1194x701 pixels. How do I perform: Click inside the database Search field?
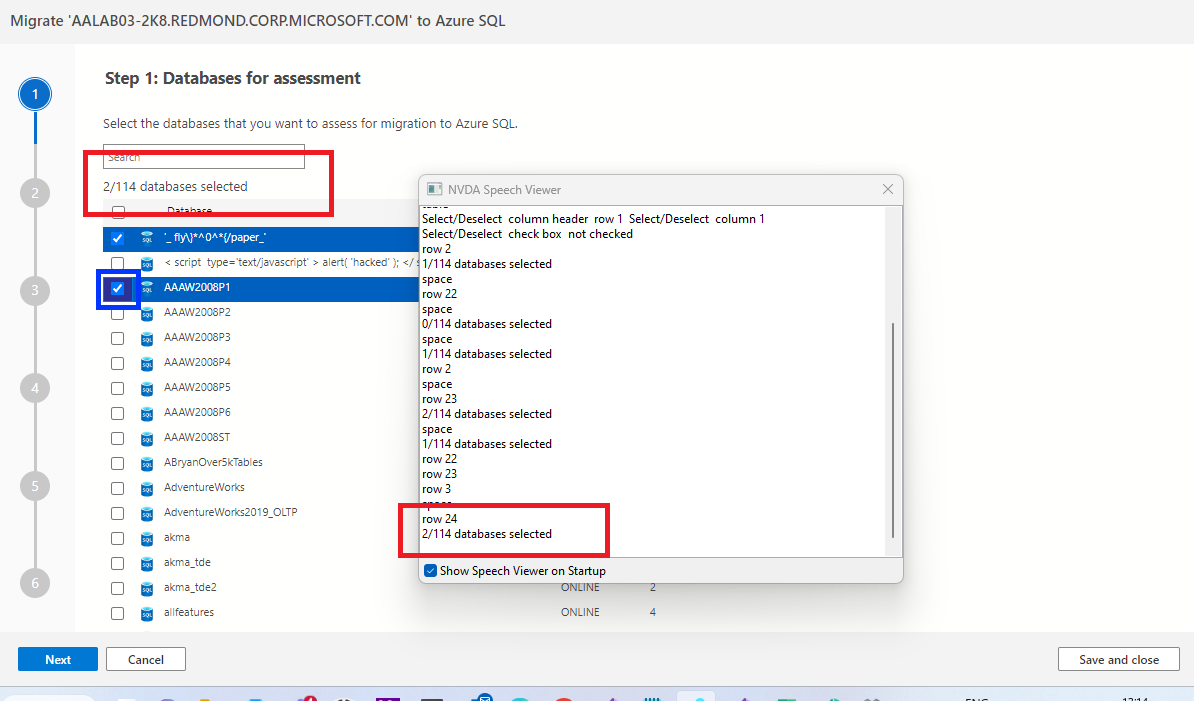click(x=203, y=157)
